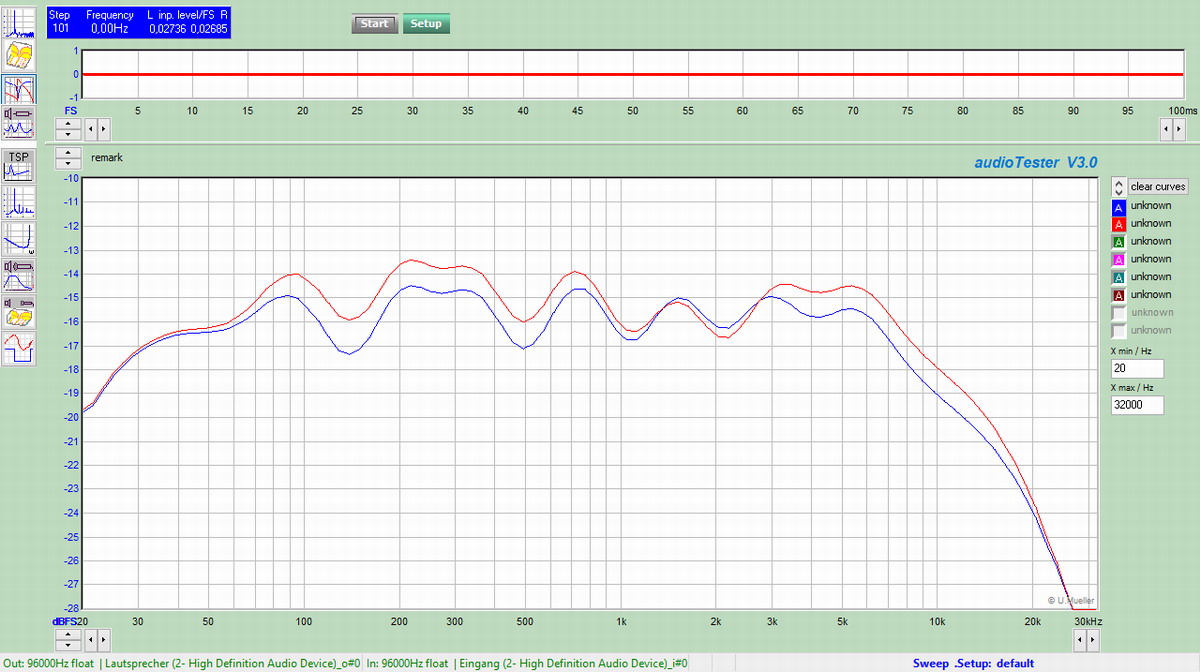Image resolution: width=1200 pixels, height=672 pixels.
Task: Click the spinner beside clear curves
Action: click(x=1118, y=187)
